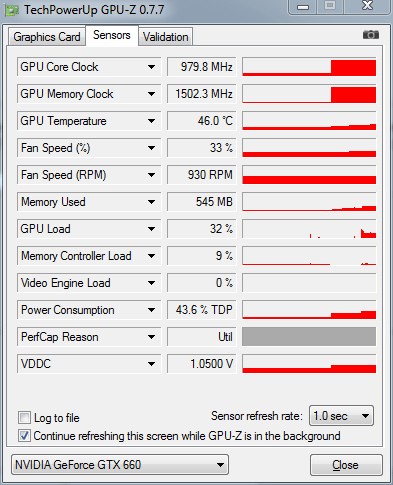
Task: Enable the Log to file checkbox
Action: (x=24, y=417)
